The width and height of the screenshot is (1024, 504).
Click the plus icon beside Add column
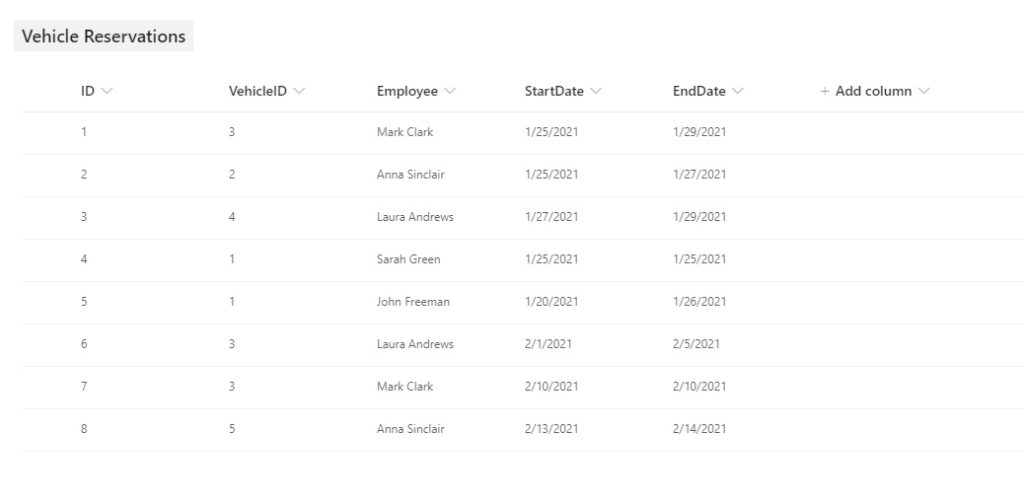tap(824, 91)
